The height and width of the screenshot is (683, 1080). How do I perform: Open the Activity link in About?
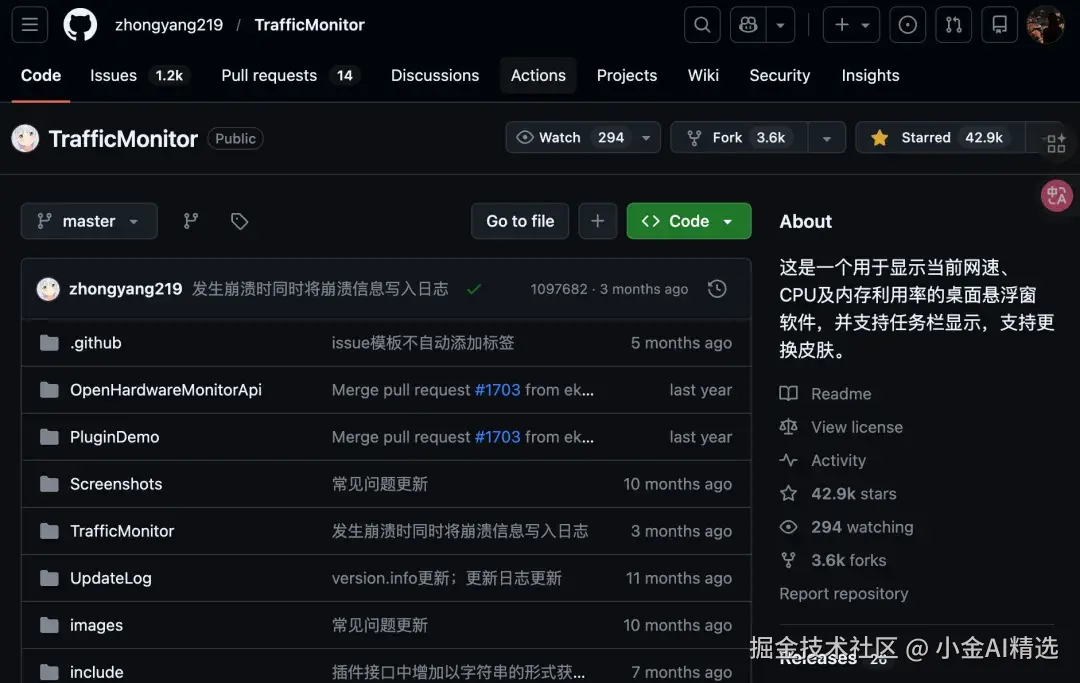[823, 460]
